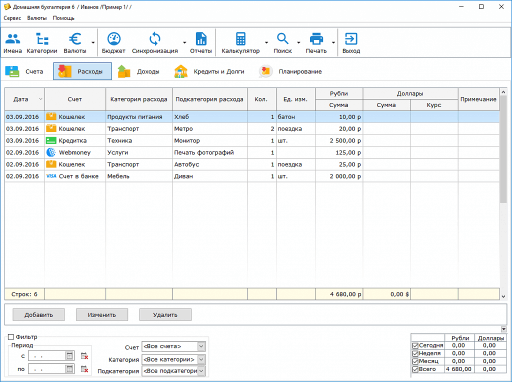Toggle the Месяц checkbox
512x382 pixels.
pos(415,361)
